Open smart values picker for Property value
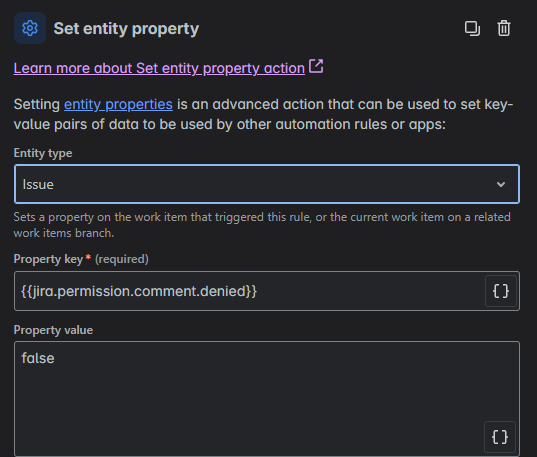 [500, 437]
